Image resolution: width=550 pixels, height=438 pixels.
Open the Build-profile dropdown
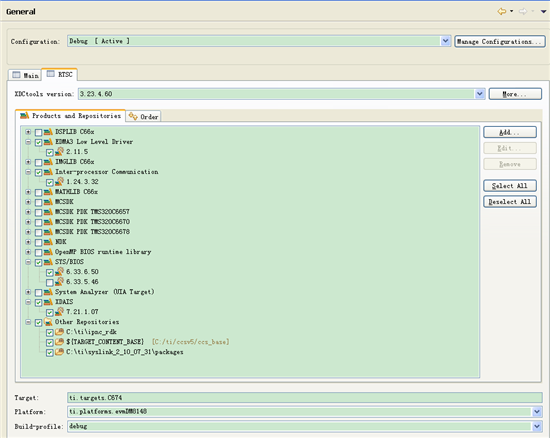(537, 426)
